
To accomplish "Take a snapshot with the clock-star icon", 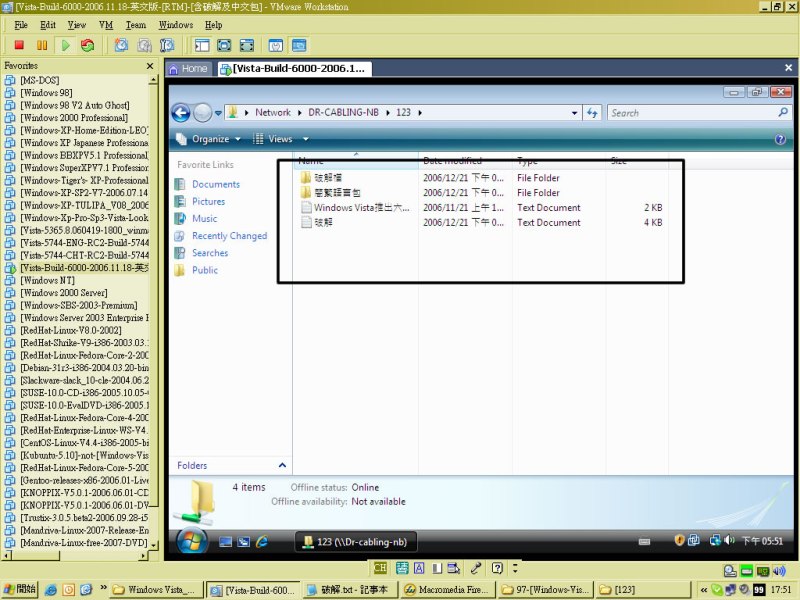I will [121, 45].
